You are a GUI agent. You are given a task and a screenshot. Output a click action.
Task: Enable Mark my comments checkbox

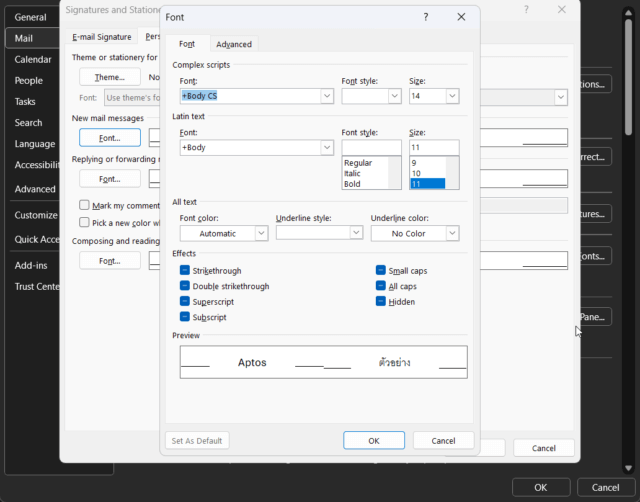(x=84, y=205)
